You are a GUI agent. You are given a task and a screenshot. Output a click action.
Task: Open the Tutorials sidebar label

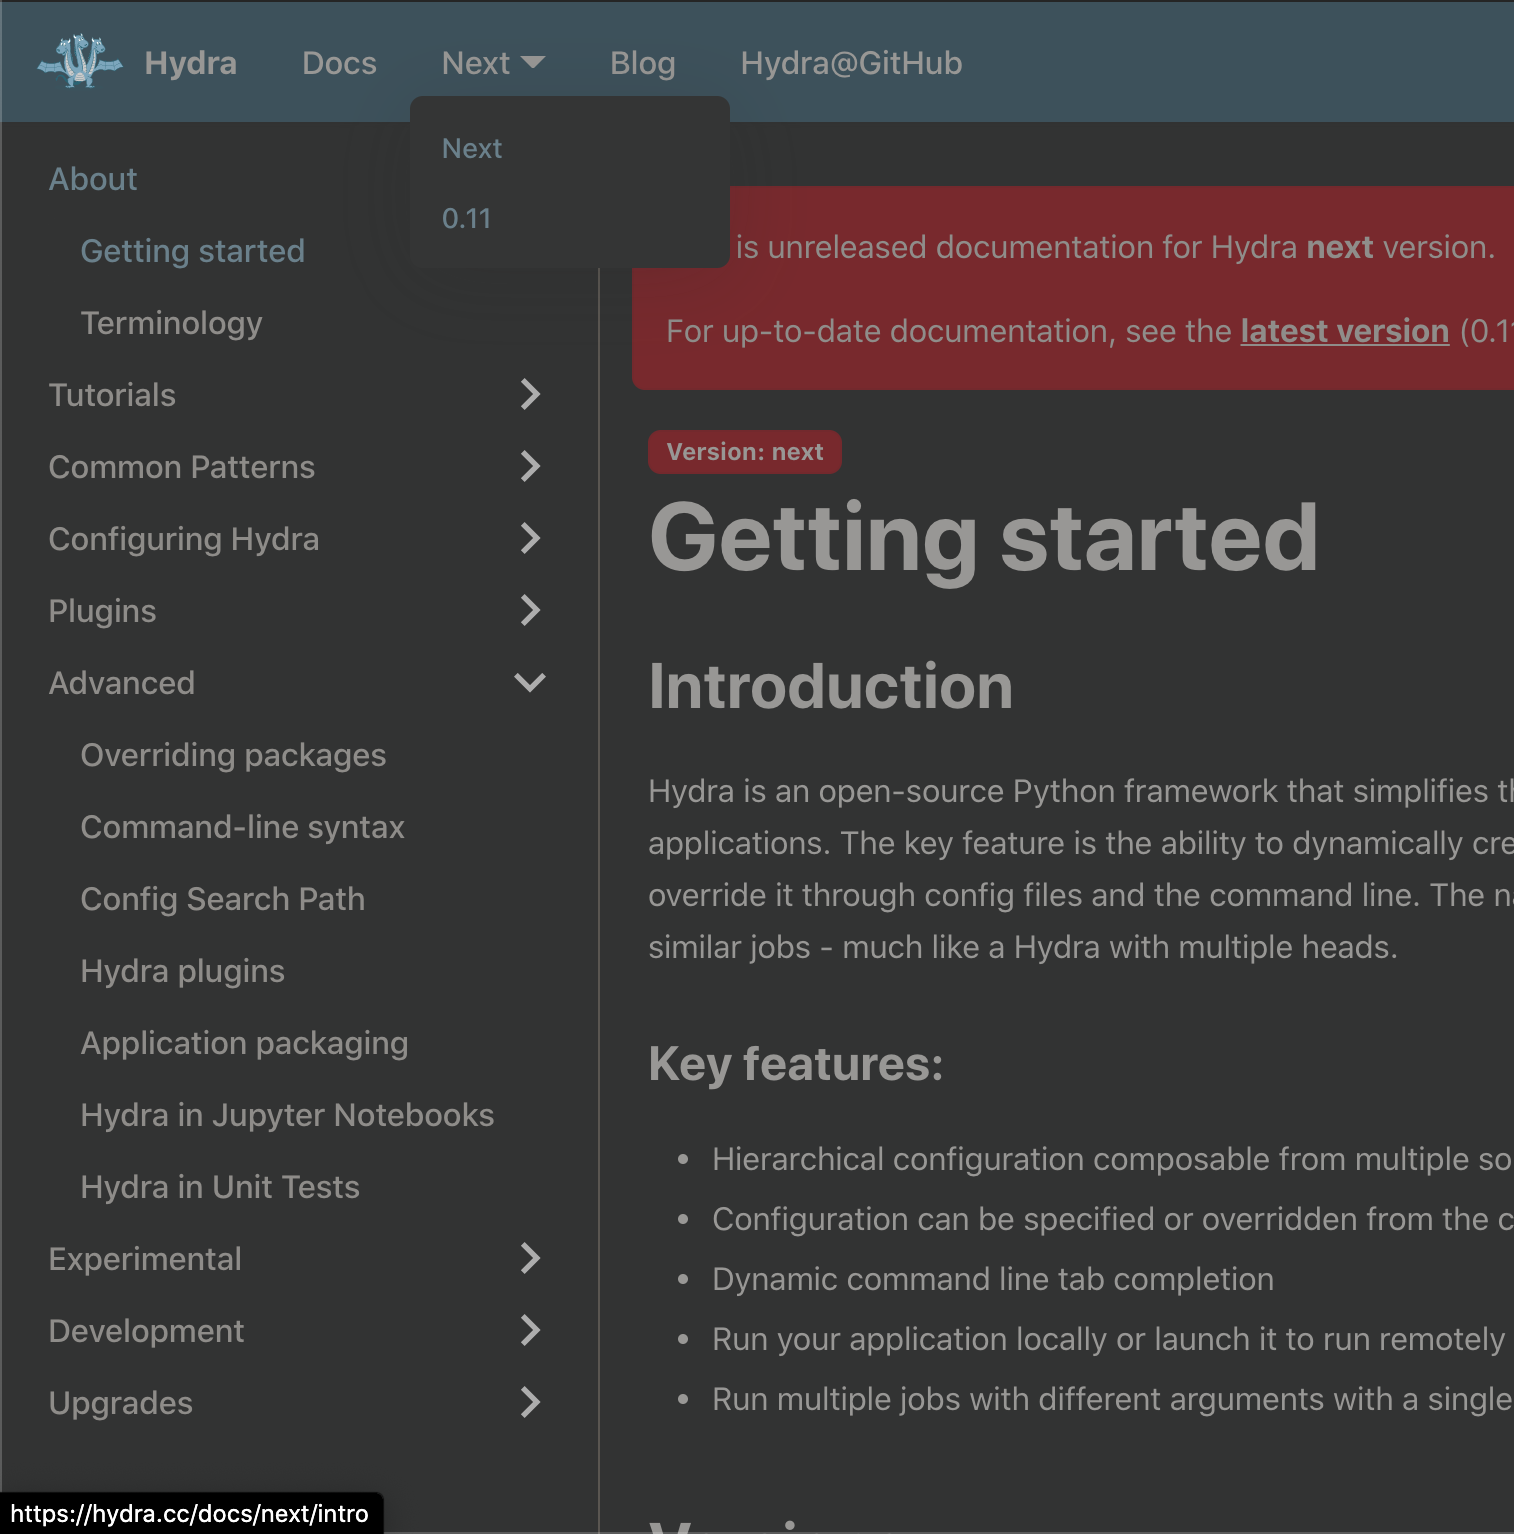click(x=112, y=395)
